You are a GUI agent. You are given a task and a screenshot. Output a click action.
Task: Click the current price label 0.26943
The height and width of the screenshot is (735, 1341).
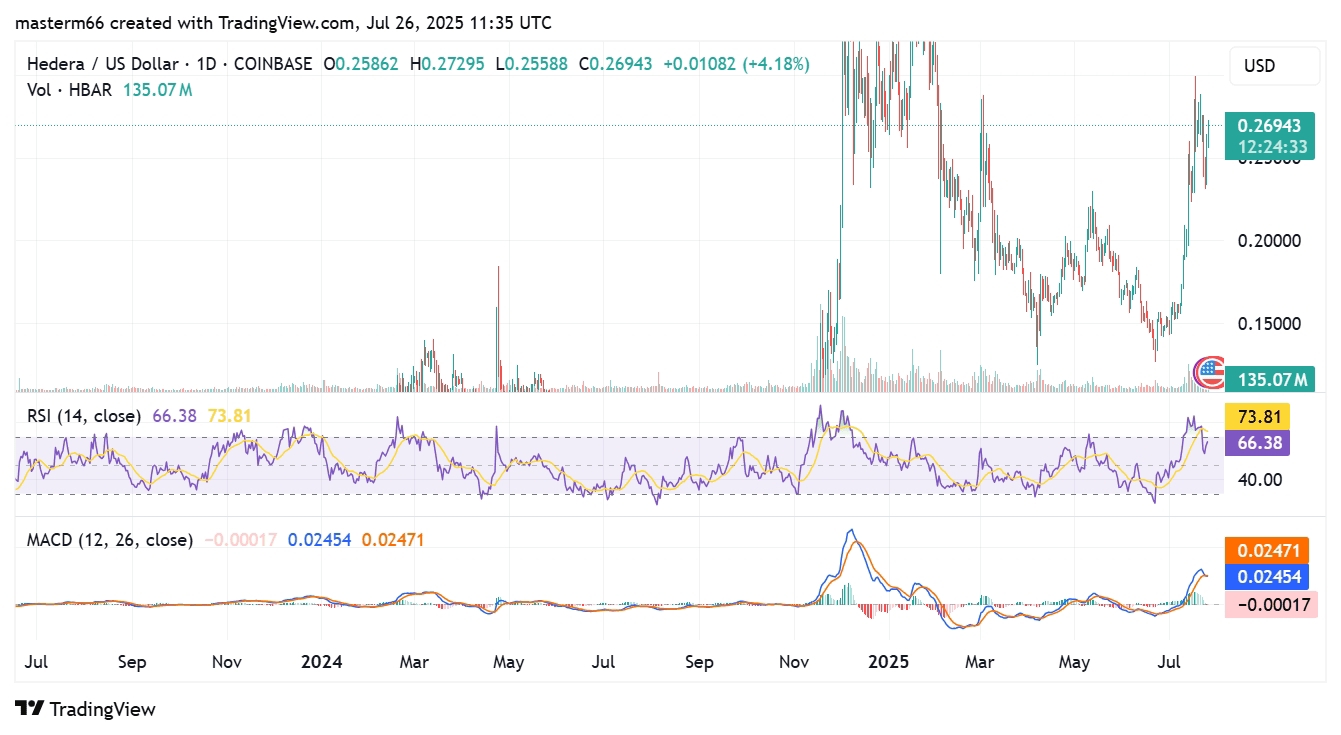coord(1269,126)
